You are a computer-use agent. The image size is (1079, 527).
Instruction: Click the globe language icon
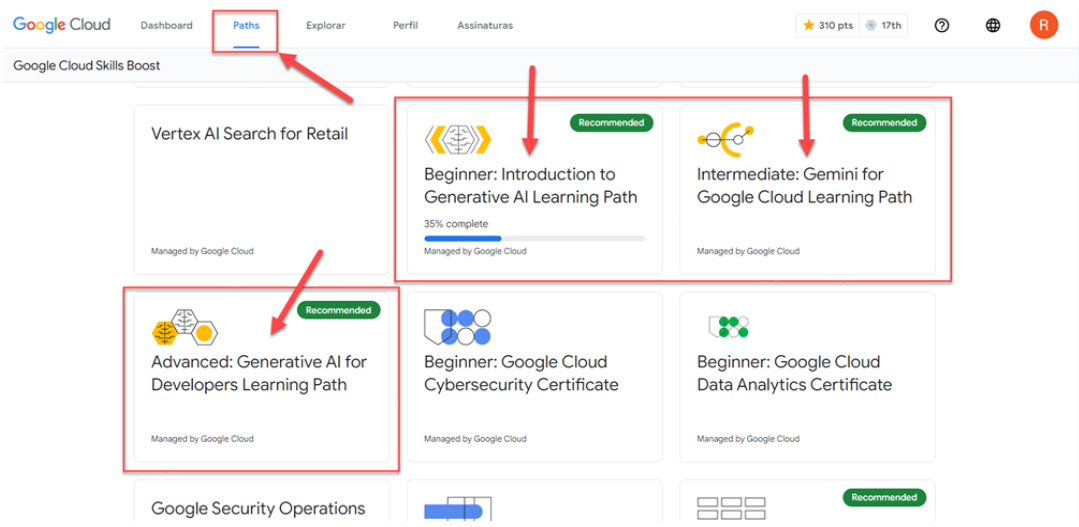[992, 25]
